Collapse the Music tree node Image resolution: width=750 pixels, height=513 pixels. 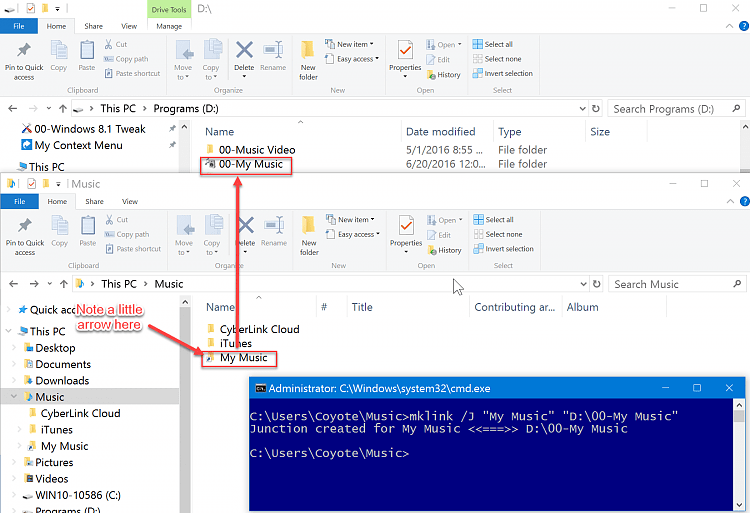[x=14, y=396]
